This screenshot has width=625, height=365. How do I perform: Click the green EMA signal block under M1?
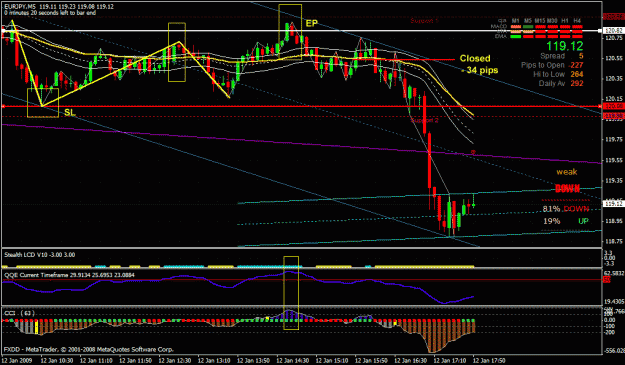click(516, 37)
